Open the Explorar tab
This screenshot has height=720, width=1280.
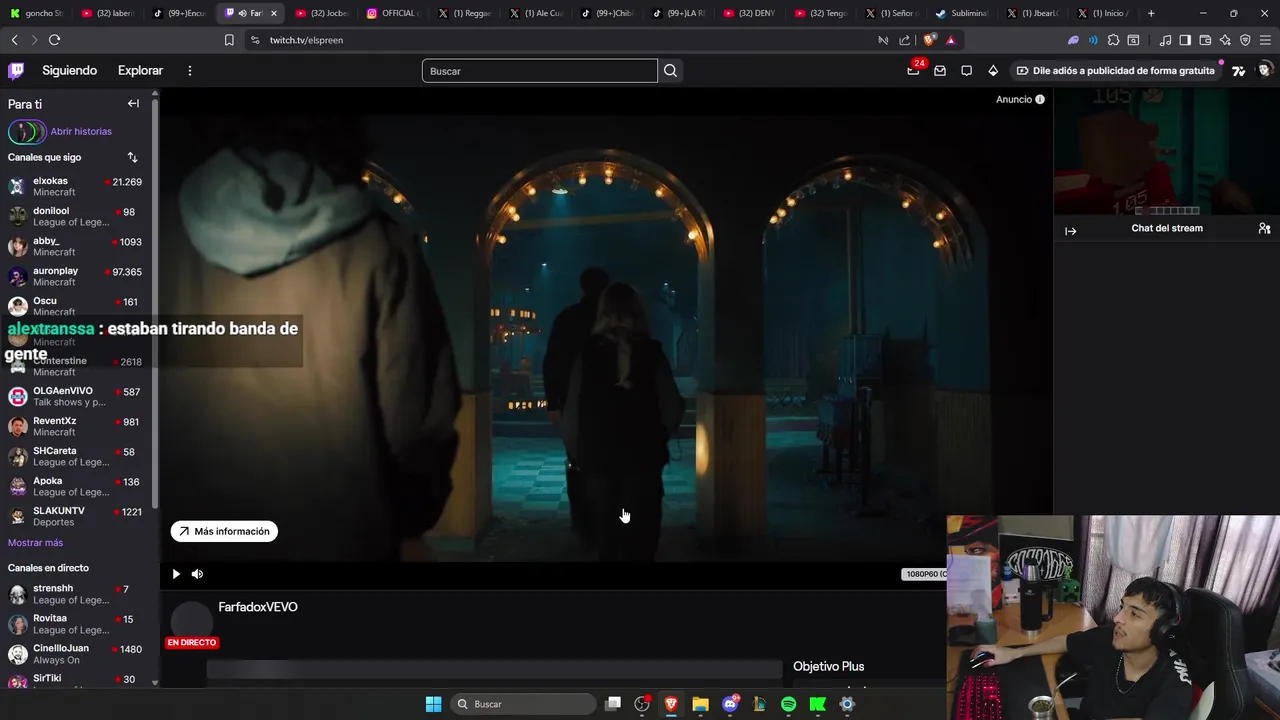(140, 70)
